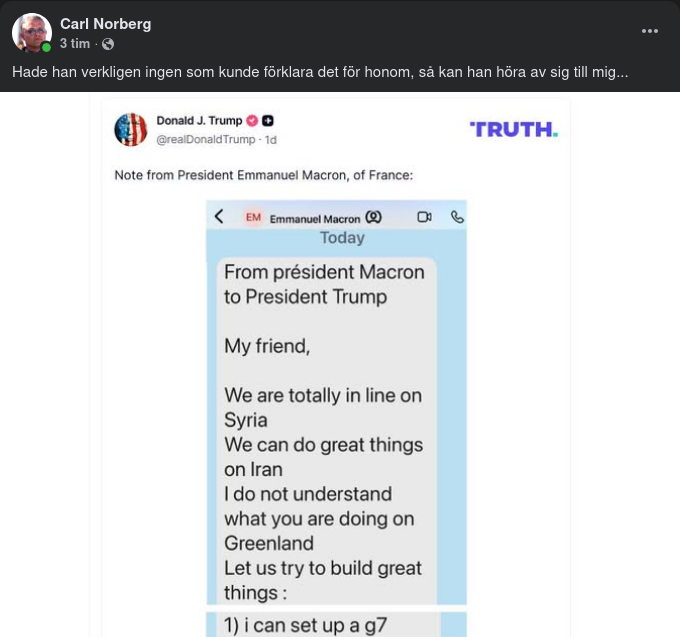The width and height of the screenshot is (680, 637).
Task: Click the Donald J. Trump display name
Action: [x=199, y=121]
